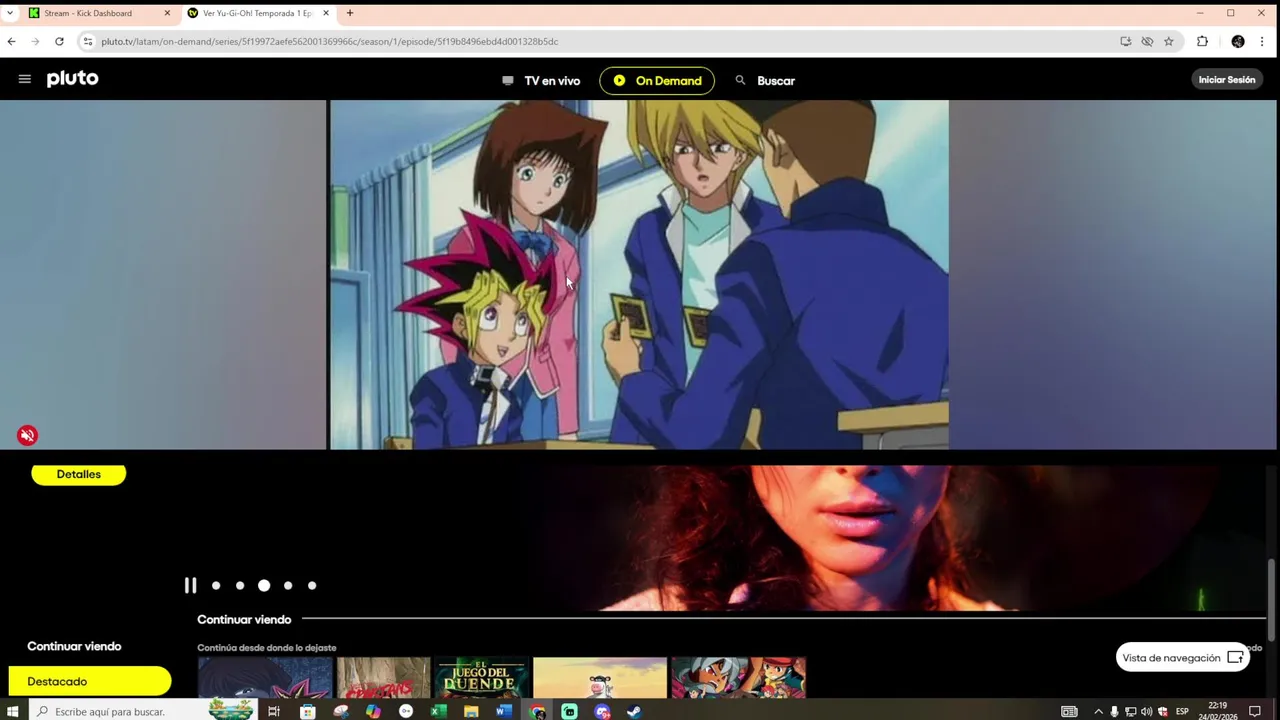Open the Yu-Gi-Oh thumbnail in Continuar viendo
The image size is (1280, 720).
click(x=265, y=677)
